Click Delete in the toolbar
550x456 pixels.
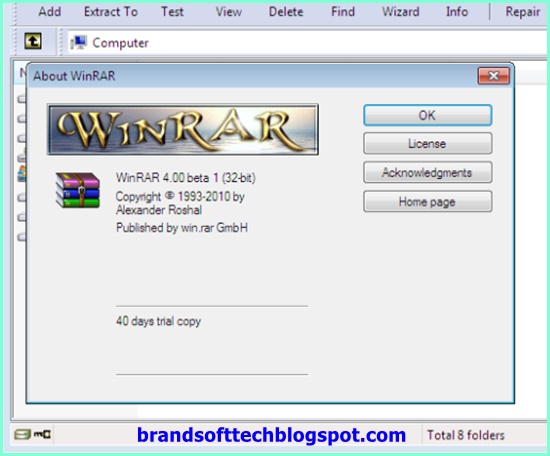pos(286,12)
